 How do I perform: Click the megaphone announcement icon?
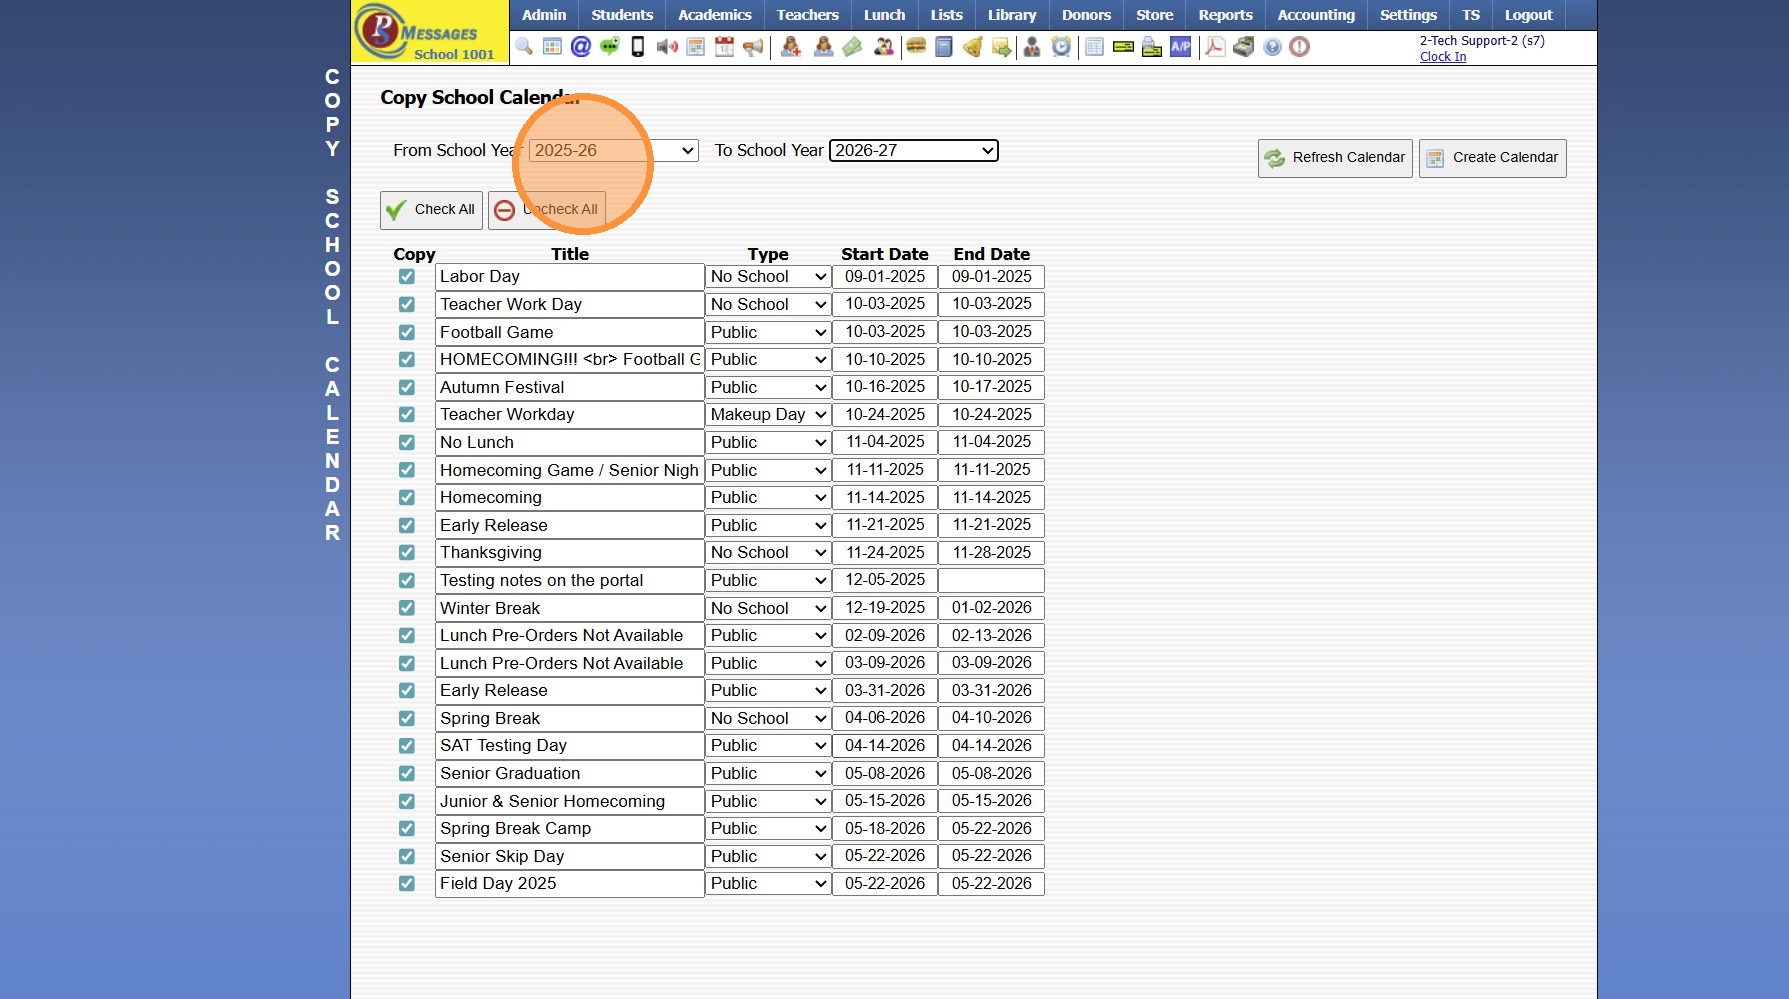coord(753,47)
